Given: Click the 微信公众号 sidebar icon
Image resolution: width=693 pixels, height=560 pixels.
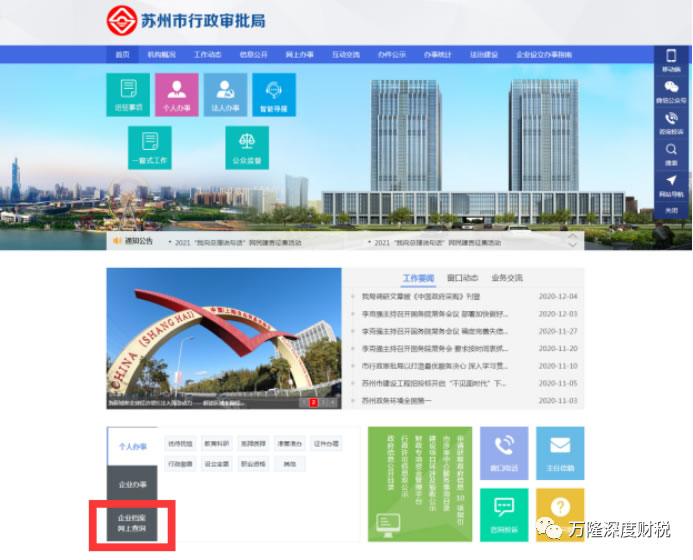Looking at the screenshot, I should tap(671, 92).
